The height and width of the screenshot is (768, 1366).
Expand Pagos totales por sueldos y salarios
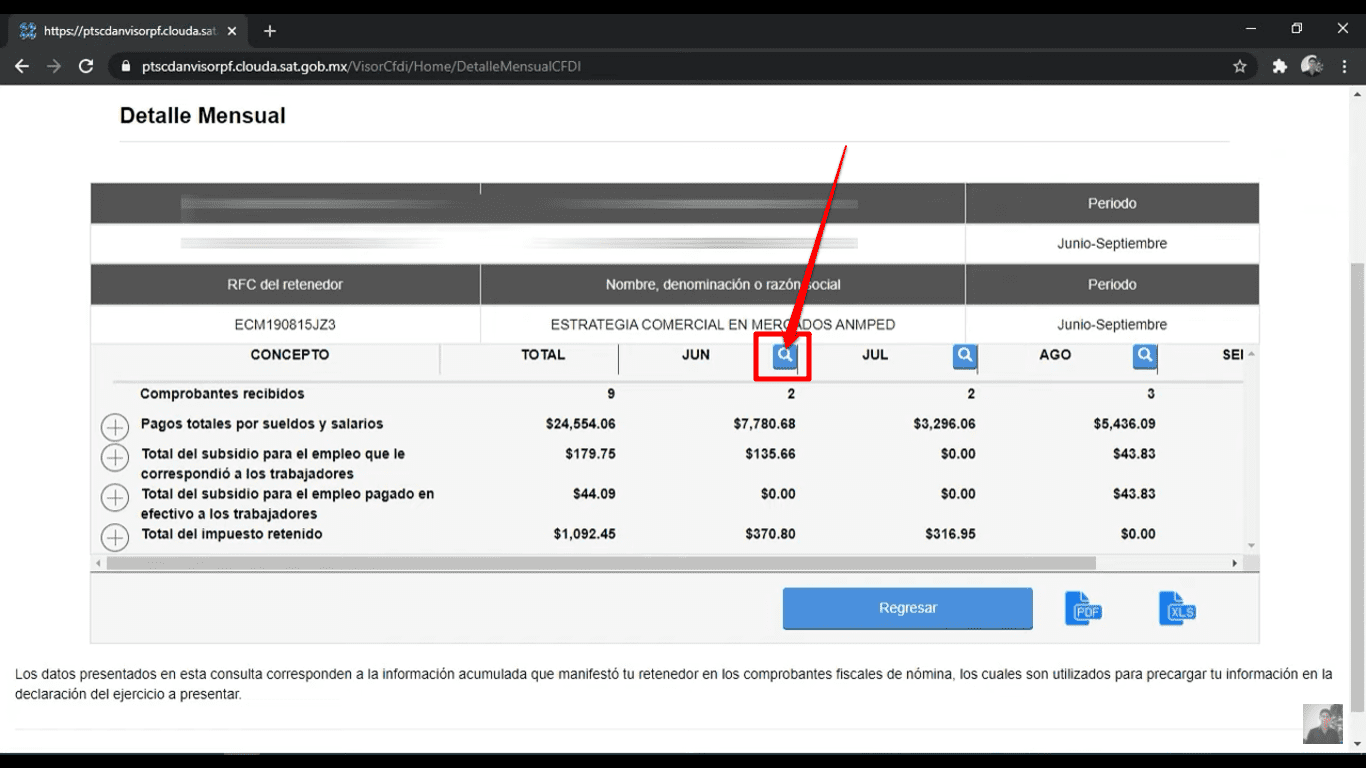tap(115, 428)
